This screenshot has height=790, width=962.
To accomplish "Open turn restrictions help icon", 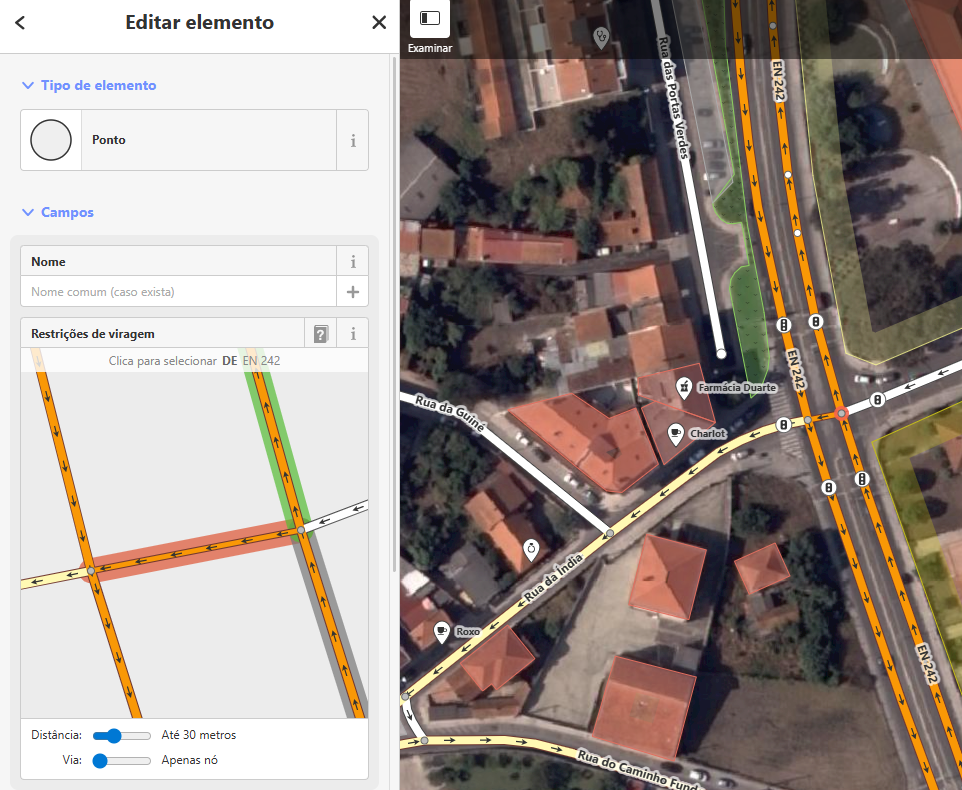I will coord(320,334).
